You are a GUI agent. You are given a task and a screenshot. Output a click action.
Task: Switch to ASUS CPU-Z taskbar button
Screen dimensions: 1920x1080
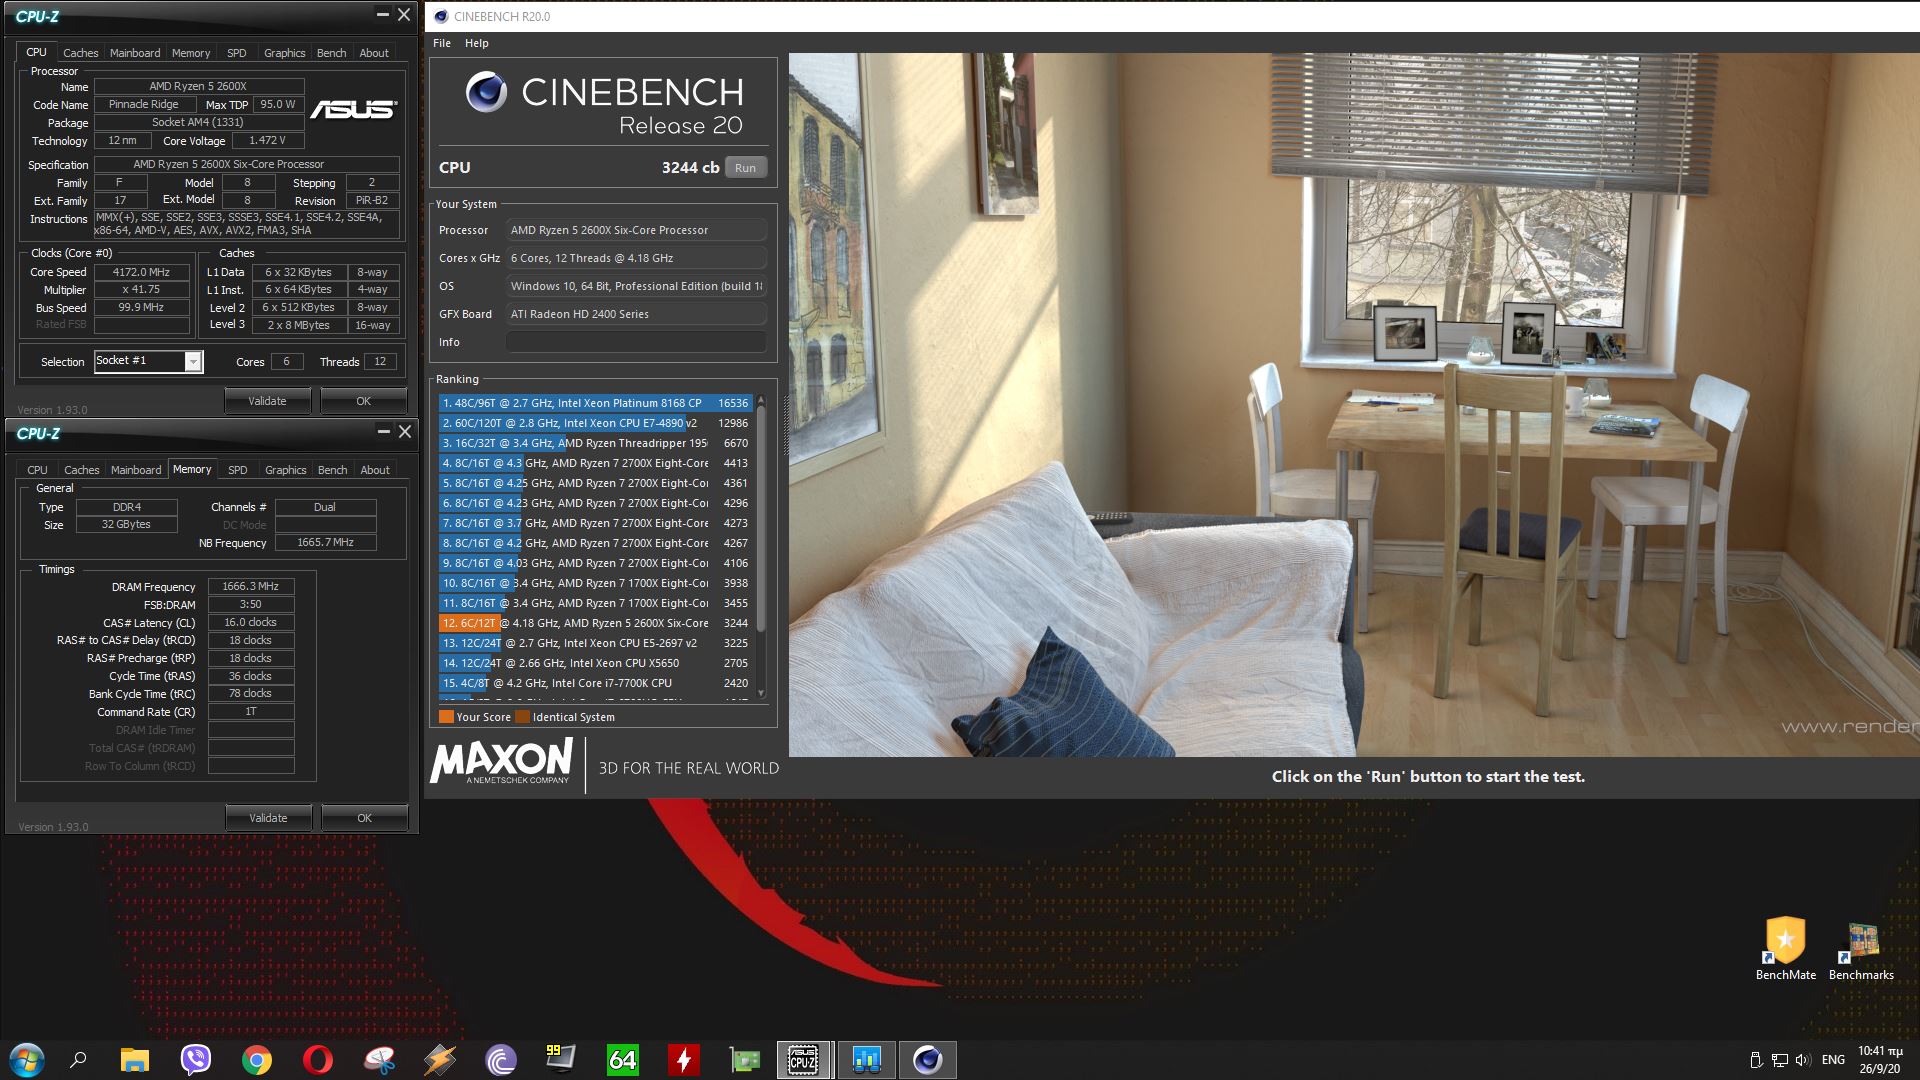pos(804,1060)
